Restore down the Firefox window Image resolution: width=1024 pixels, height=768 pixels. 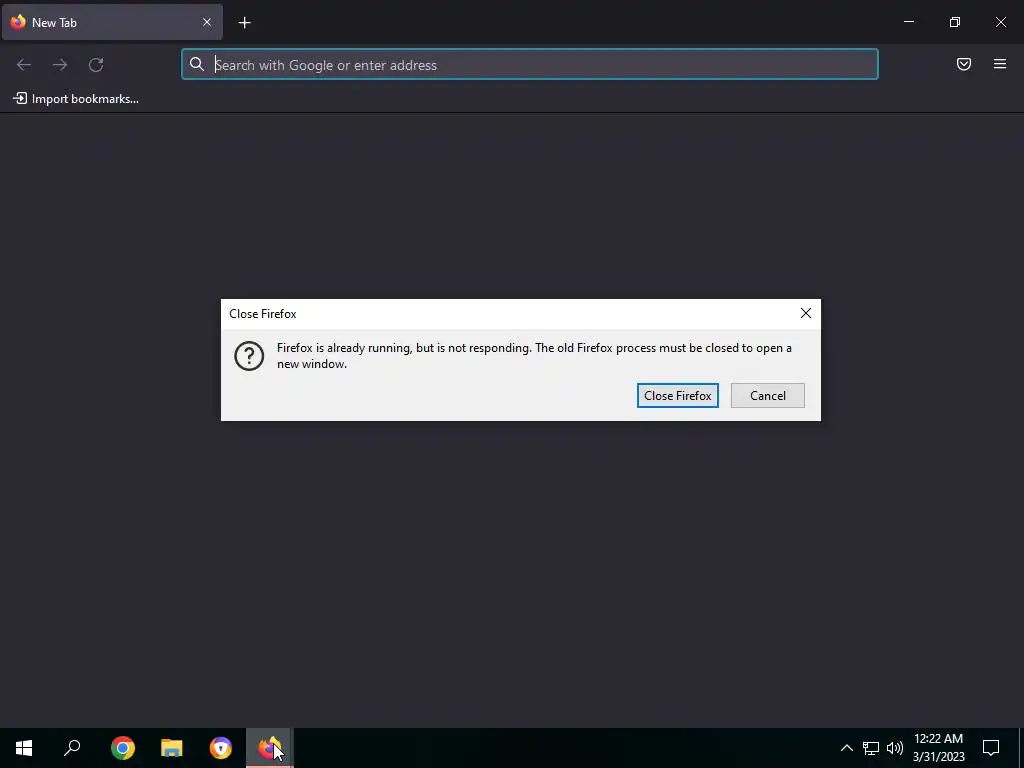pos(954,22)
